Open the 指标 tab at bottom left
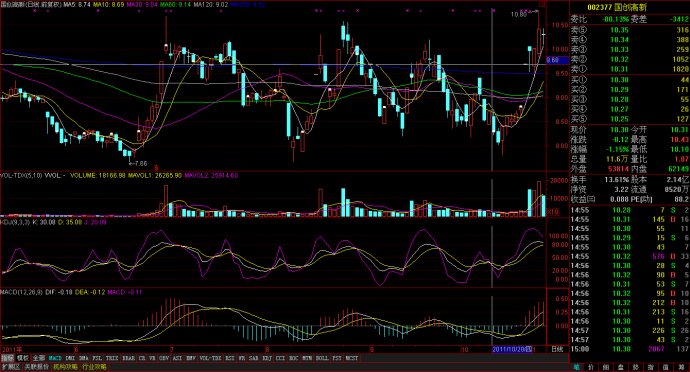690x372 pixels. (x=7, y=358)
